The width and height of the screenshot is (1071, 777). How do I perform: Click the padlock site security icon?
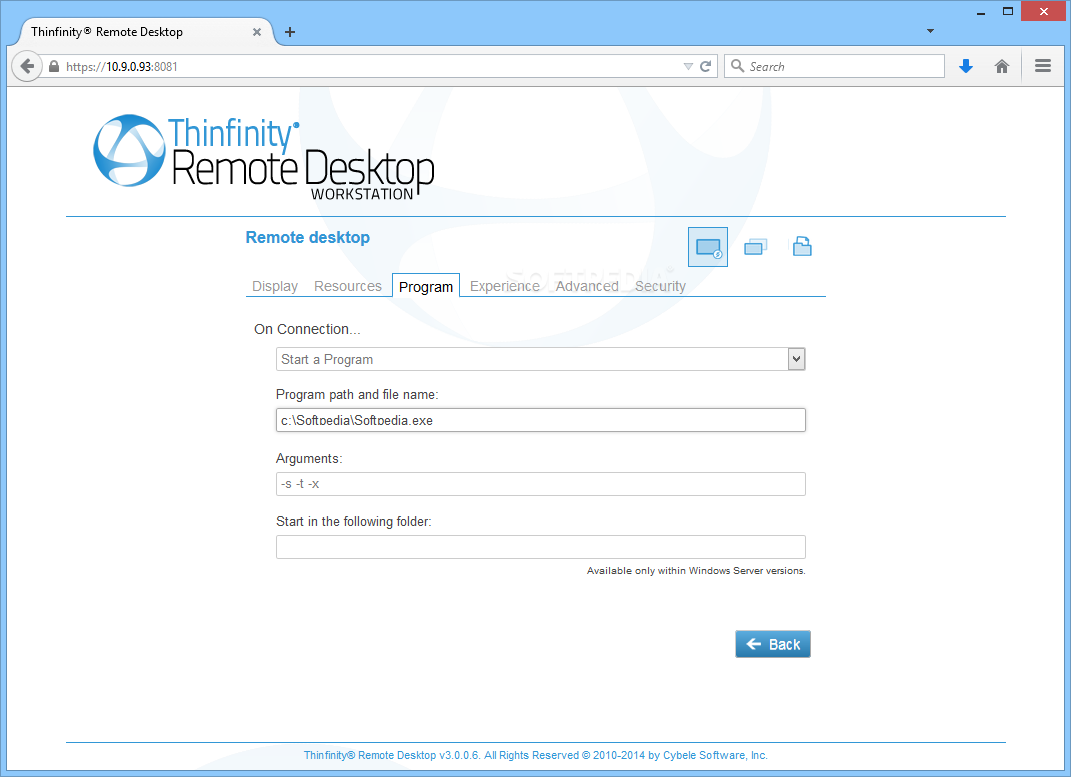tap(54, 66)
